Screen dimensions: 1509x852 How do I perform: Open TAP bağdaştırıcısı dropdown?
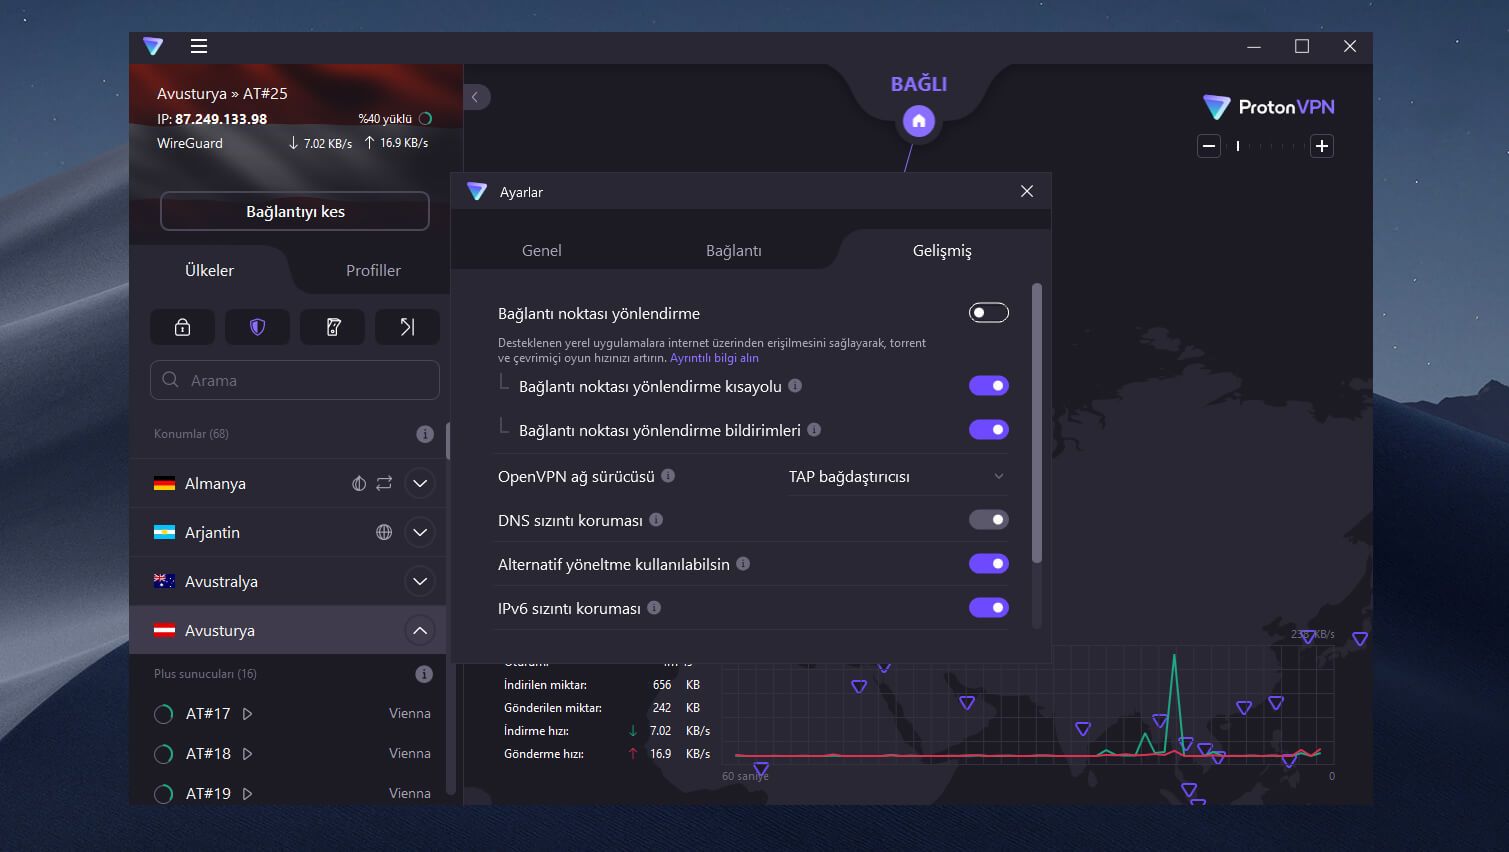[x=896, y=477]
